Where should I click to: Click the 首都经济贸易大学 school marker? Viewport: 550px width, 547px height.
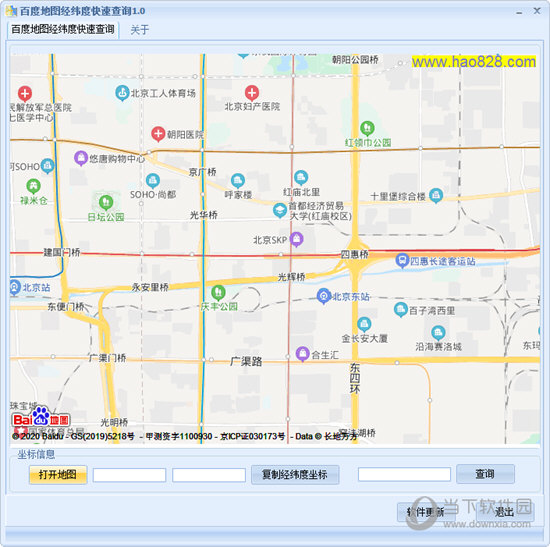(x=280, y=211)
